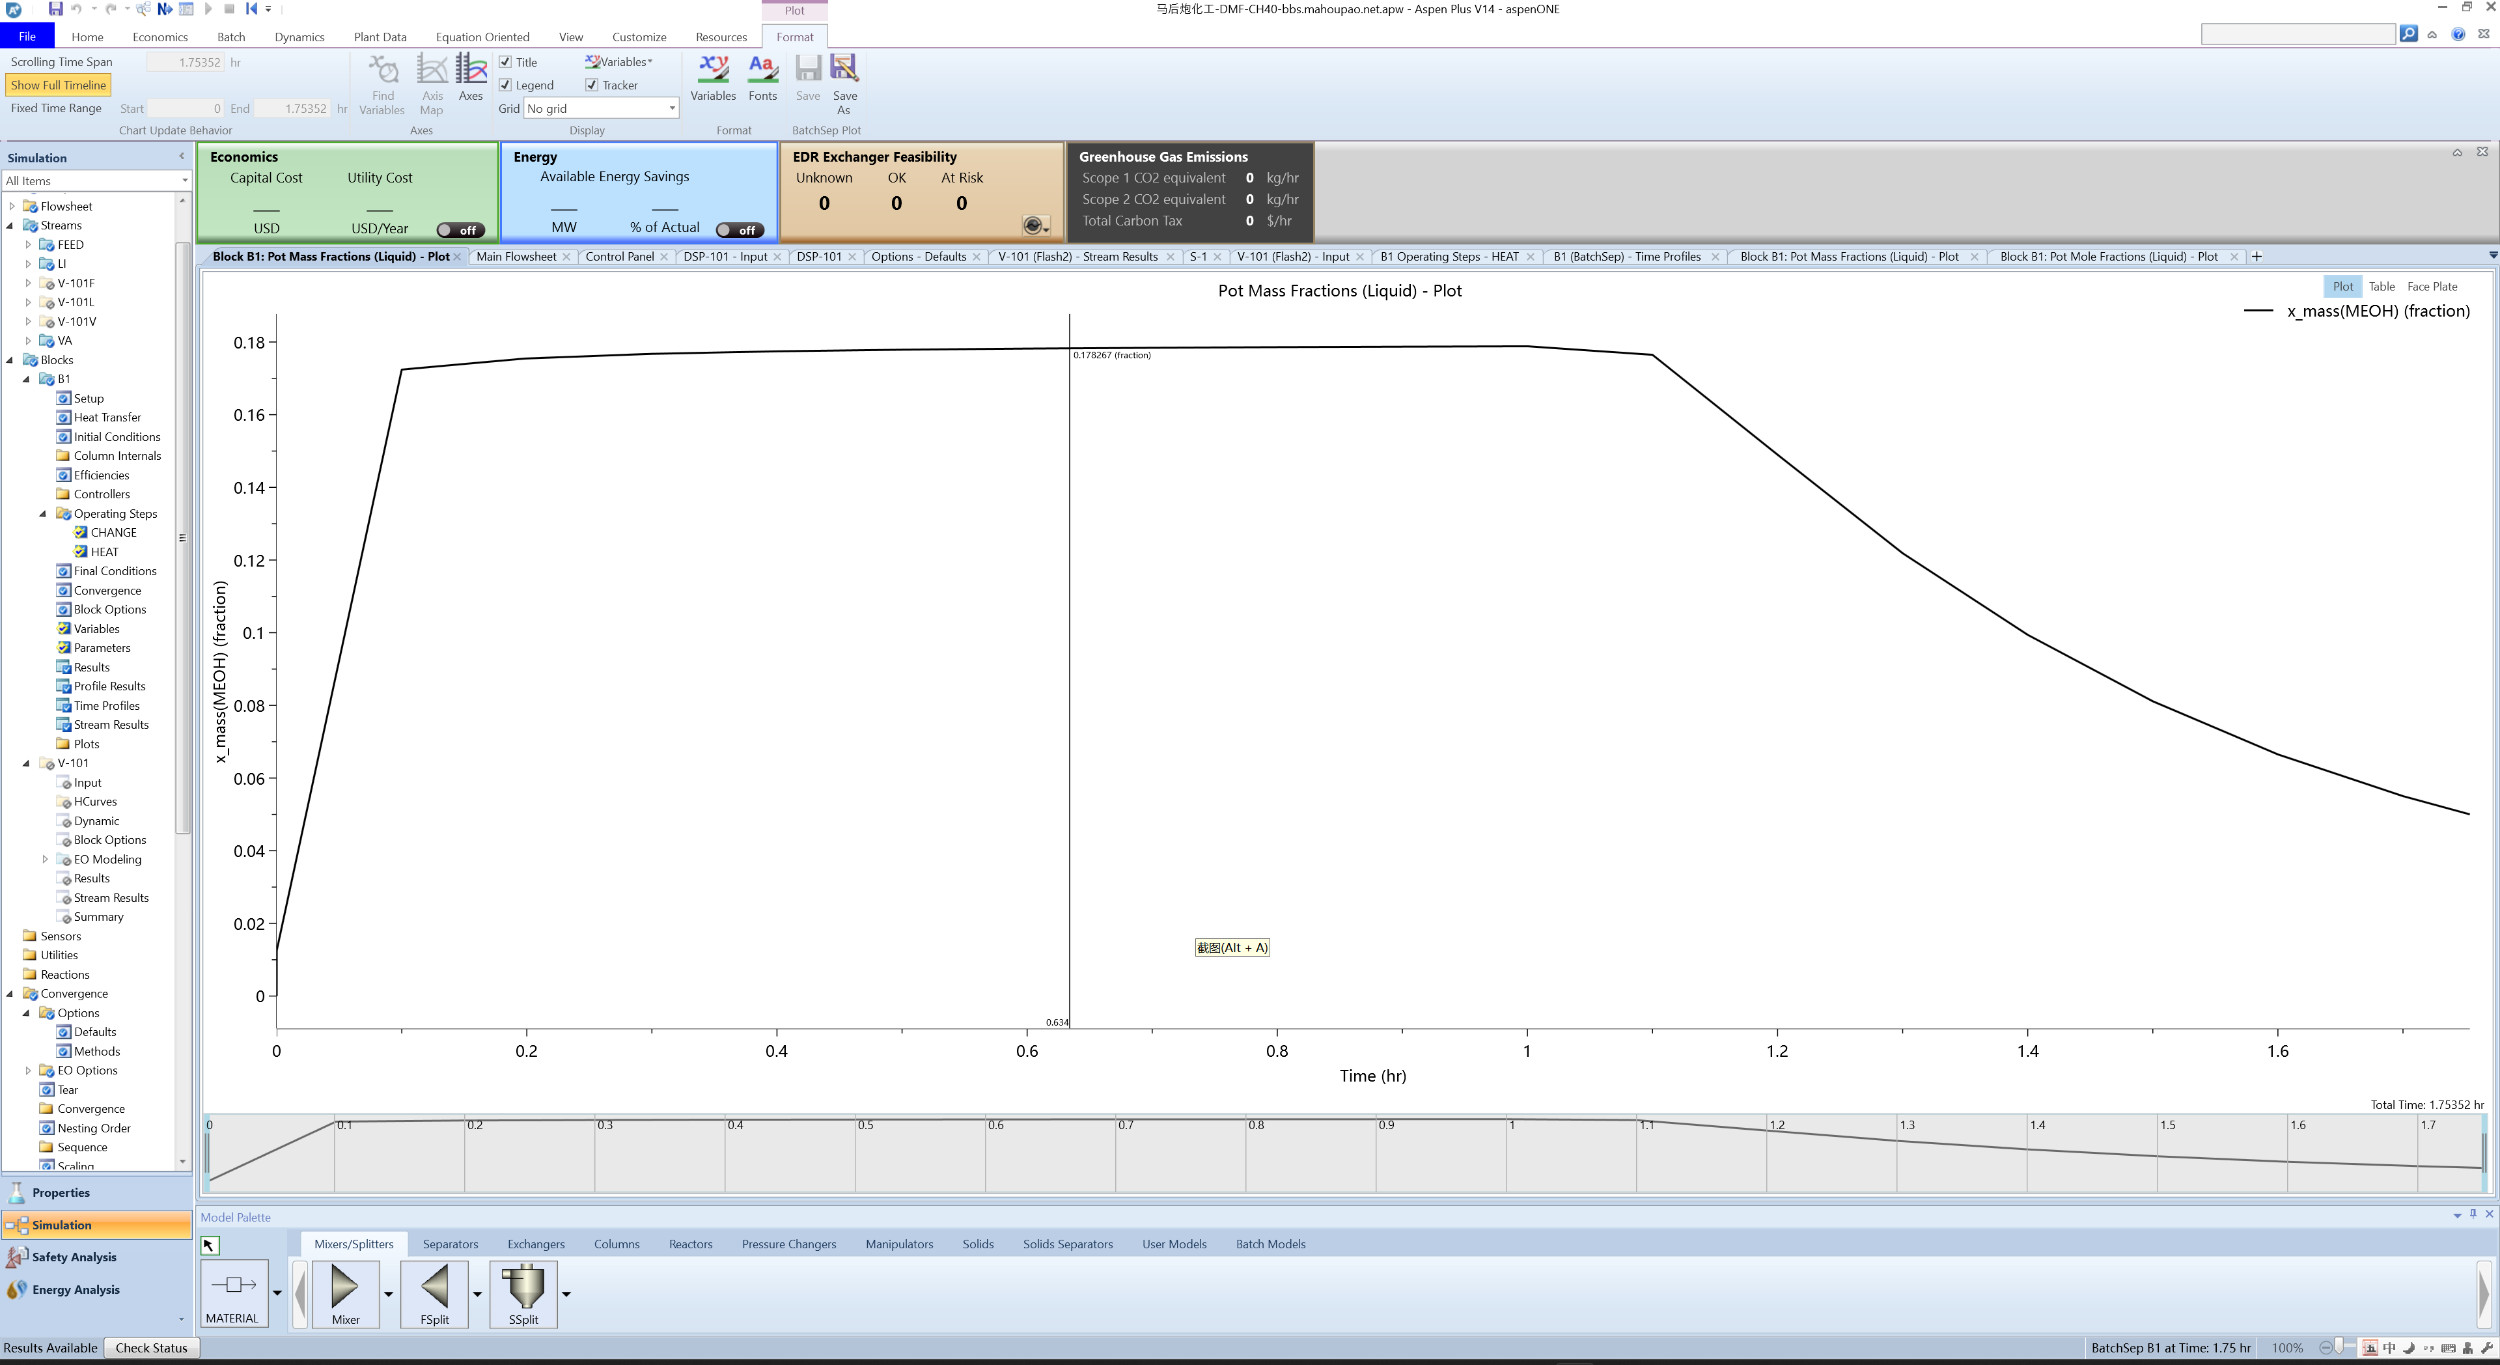The width and height of the screenshot is (2500, 1365).
Task: Select the Columns palette tab
Action: pos(616,1244)
